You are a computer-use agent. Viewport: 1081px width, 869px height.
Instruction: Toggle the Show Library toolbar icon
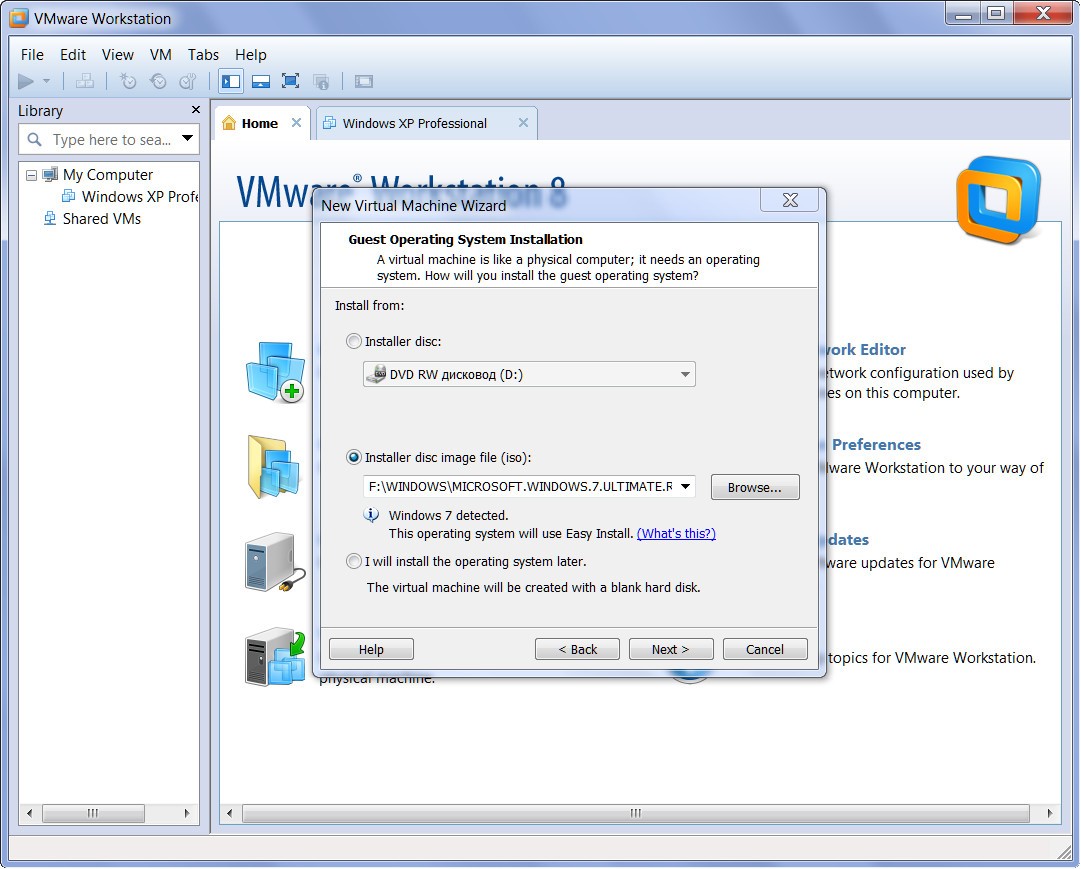tap(231, 81)
